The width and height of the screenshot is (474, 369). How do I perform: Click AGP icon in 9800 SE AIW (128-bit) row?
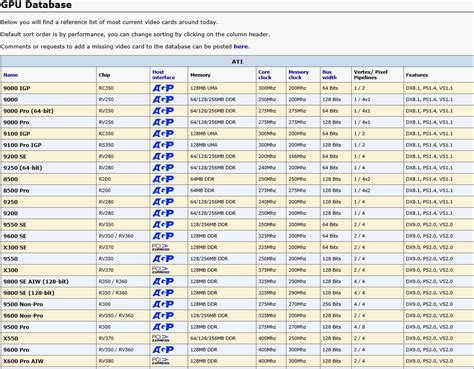tap(163, 281)
